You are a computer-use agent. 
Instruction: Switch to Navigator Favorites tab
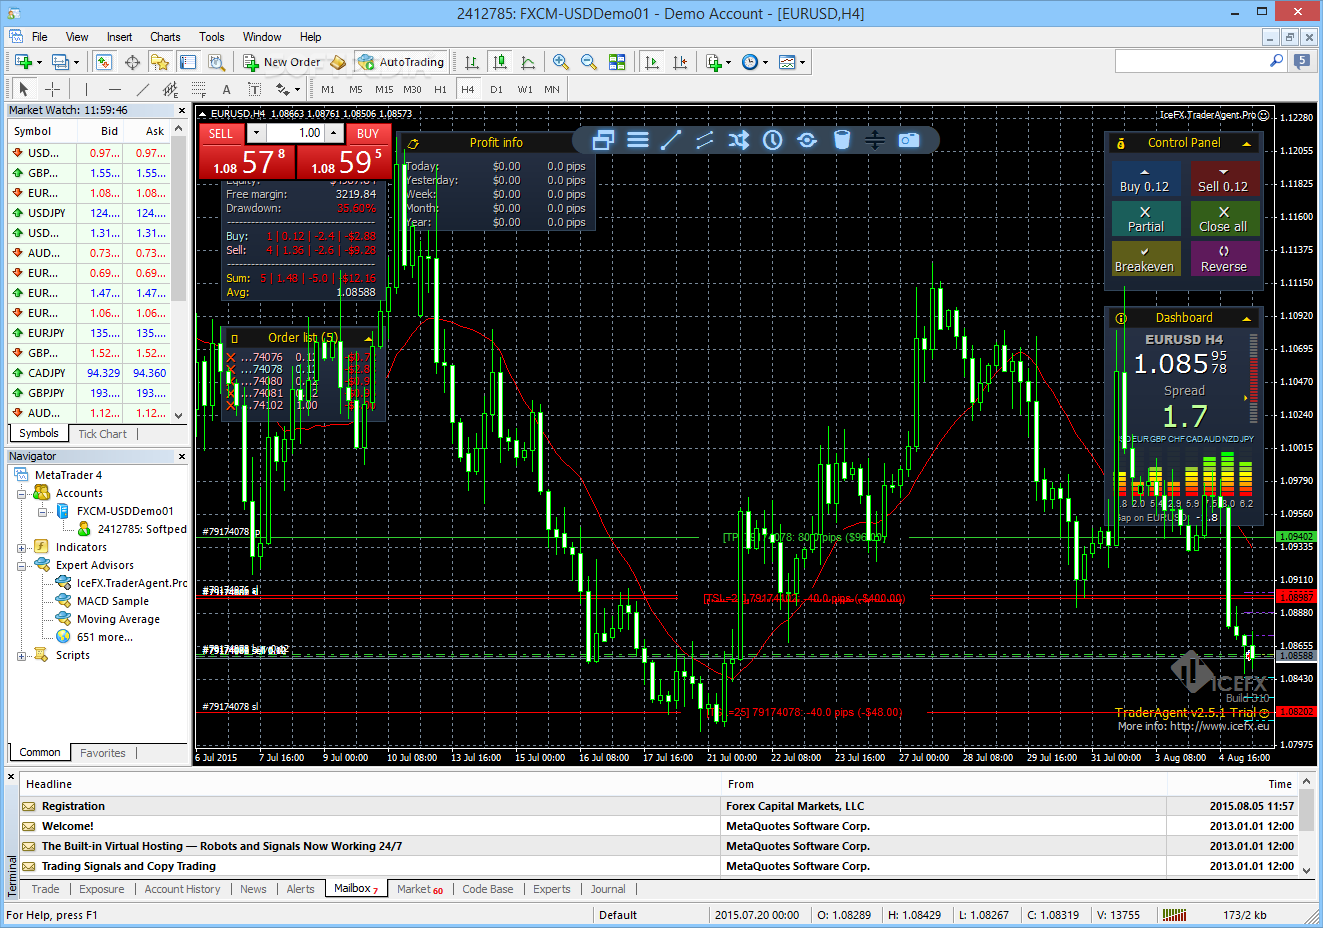click(x=103, y=753)
